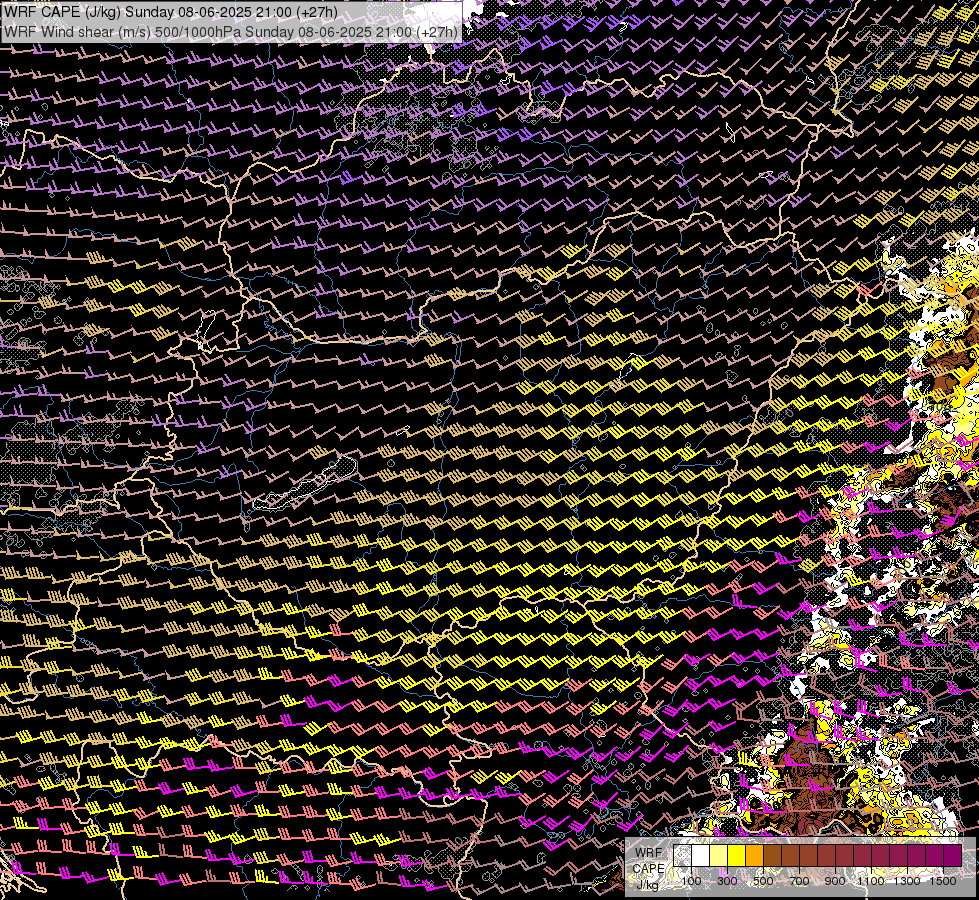Image resolution: width=979 pixels, height=900 pixels.
Task: Click the legend value 1100
Action: [871, 881]
